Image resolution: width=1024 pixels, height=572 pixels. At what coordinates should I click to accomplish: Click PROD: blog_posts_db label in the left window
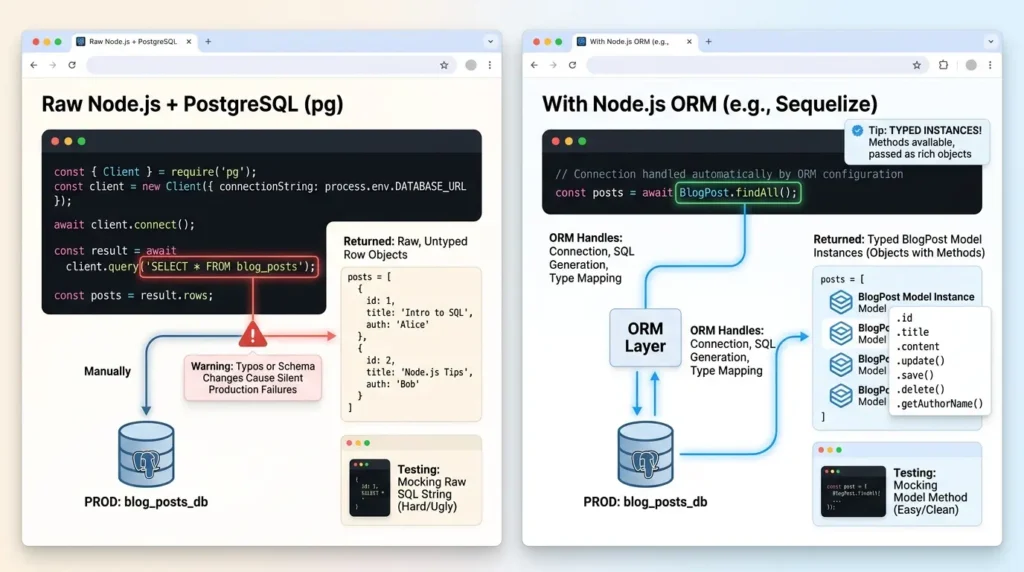146,502
